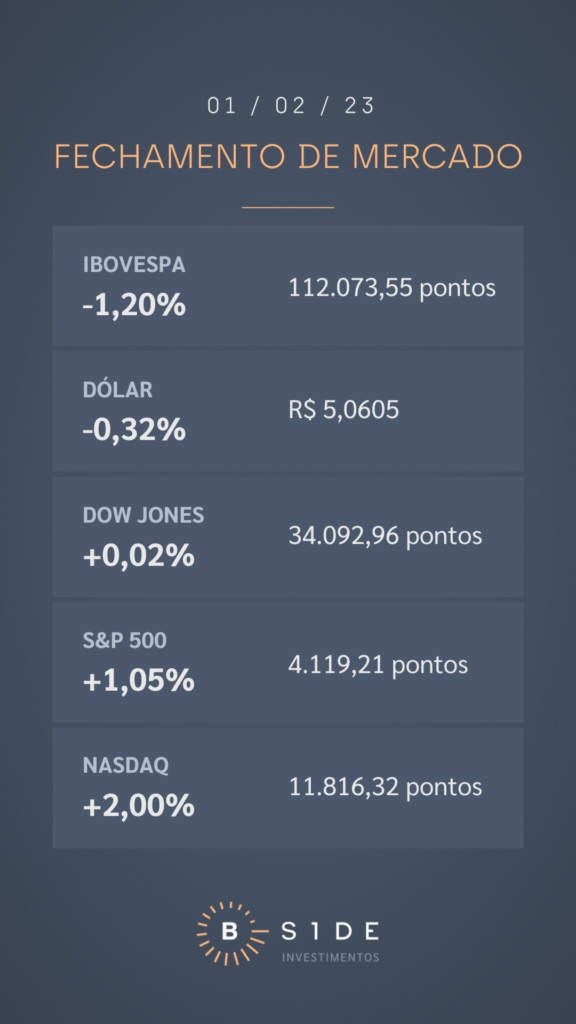Open the DÓLAR row label
Viewport: 576px width, 1024px height.
118,390
